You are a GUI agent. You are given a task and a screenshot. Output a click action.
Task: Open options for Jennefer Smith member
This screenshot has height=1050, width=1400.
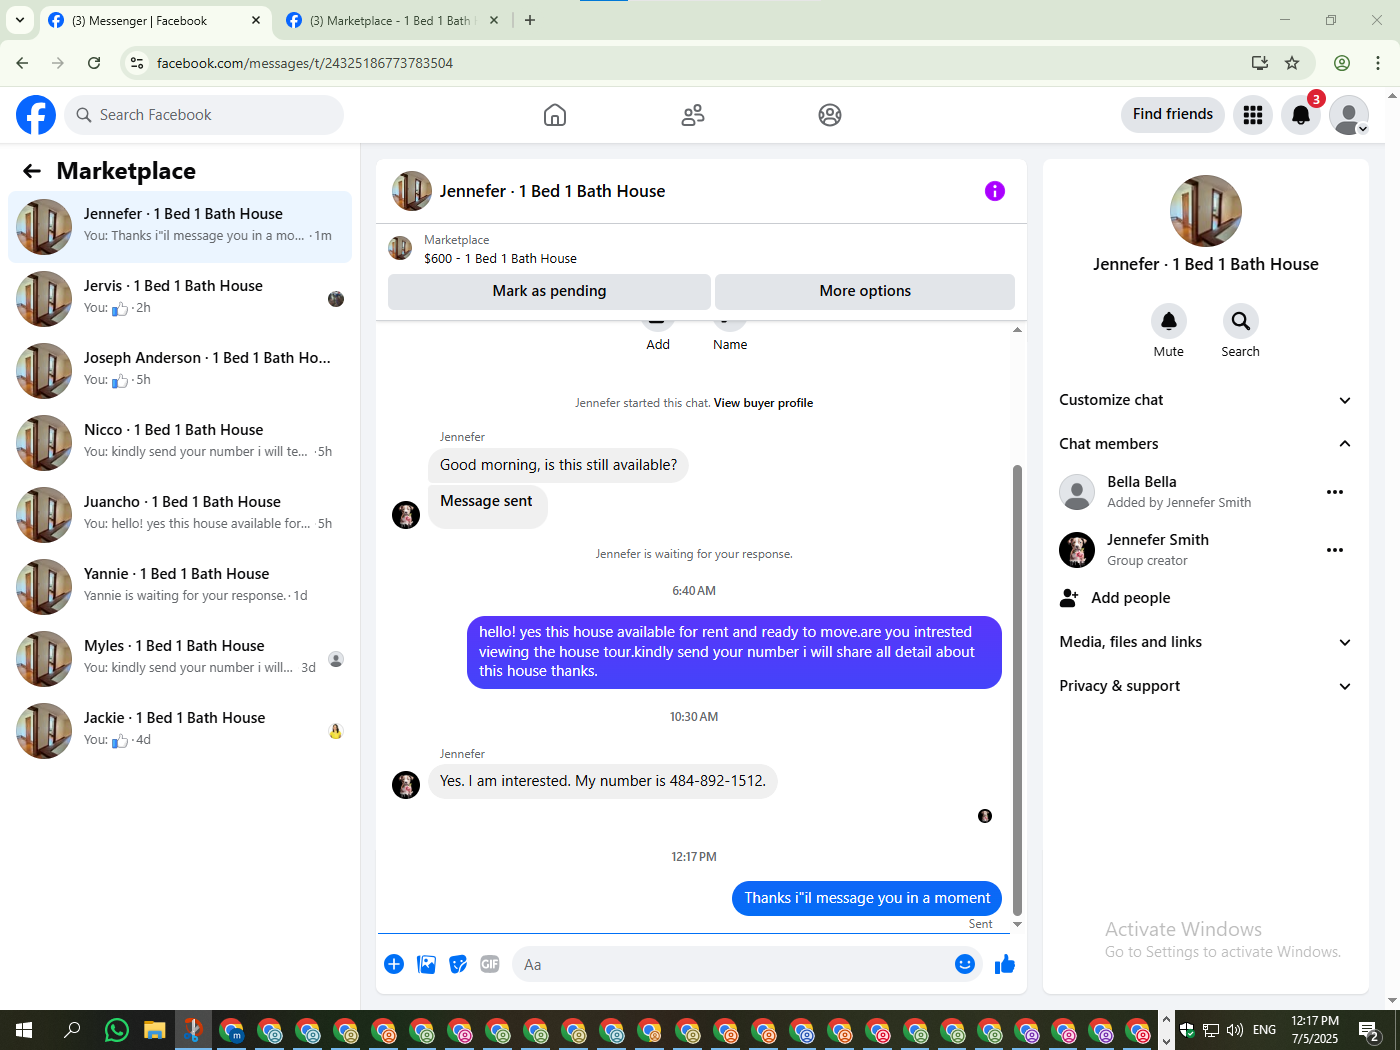(1335, 550)
